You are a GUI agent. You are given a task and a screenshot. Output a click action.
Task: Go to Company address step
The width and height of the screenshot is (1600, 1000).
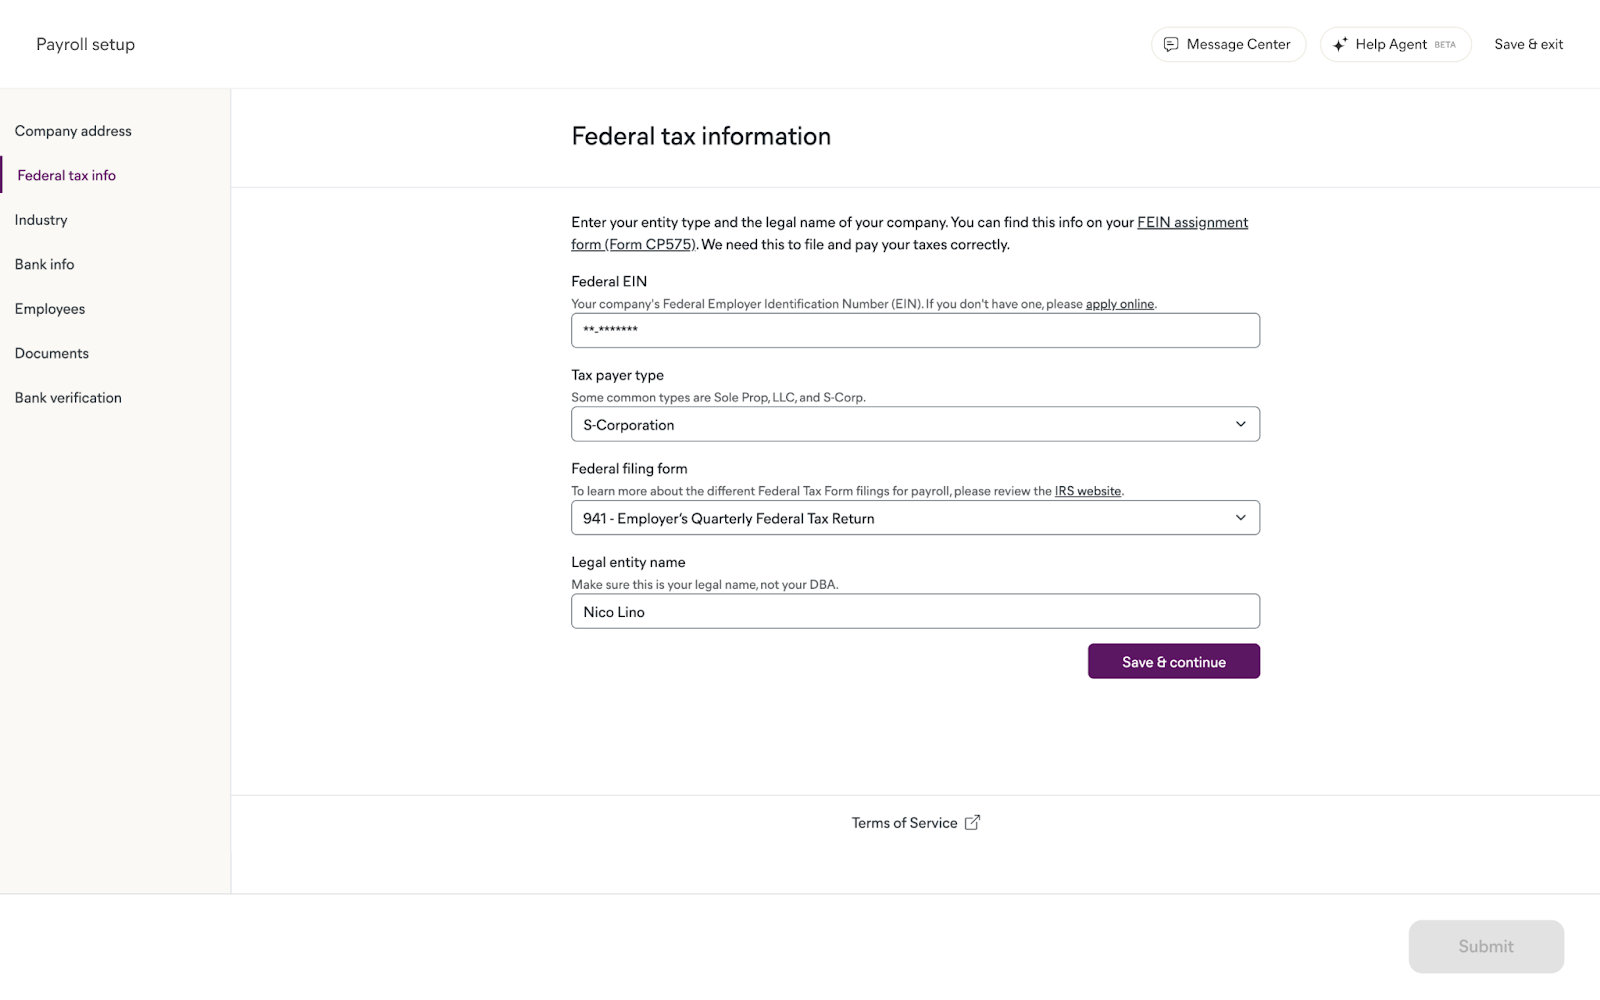click(x=73, y=131)
